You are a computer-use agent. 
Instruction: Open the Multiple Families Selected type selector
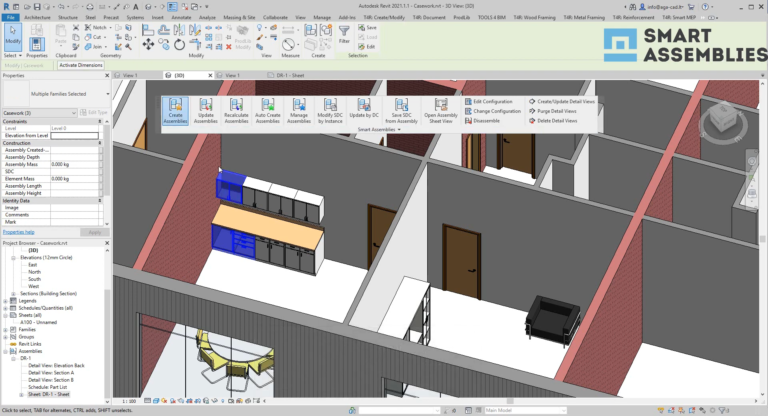pyautogui.click(x=57, y=94)
